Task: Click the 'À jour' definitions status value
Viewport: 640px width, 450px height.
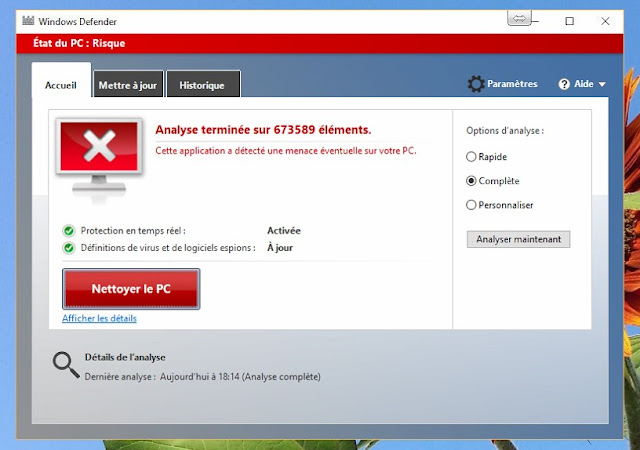Action: pyautogui.click(x=280, y=247)
